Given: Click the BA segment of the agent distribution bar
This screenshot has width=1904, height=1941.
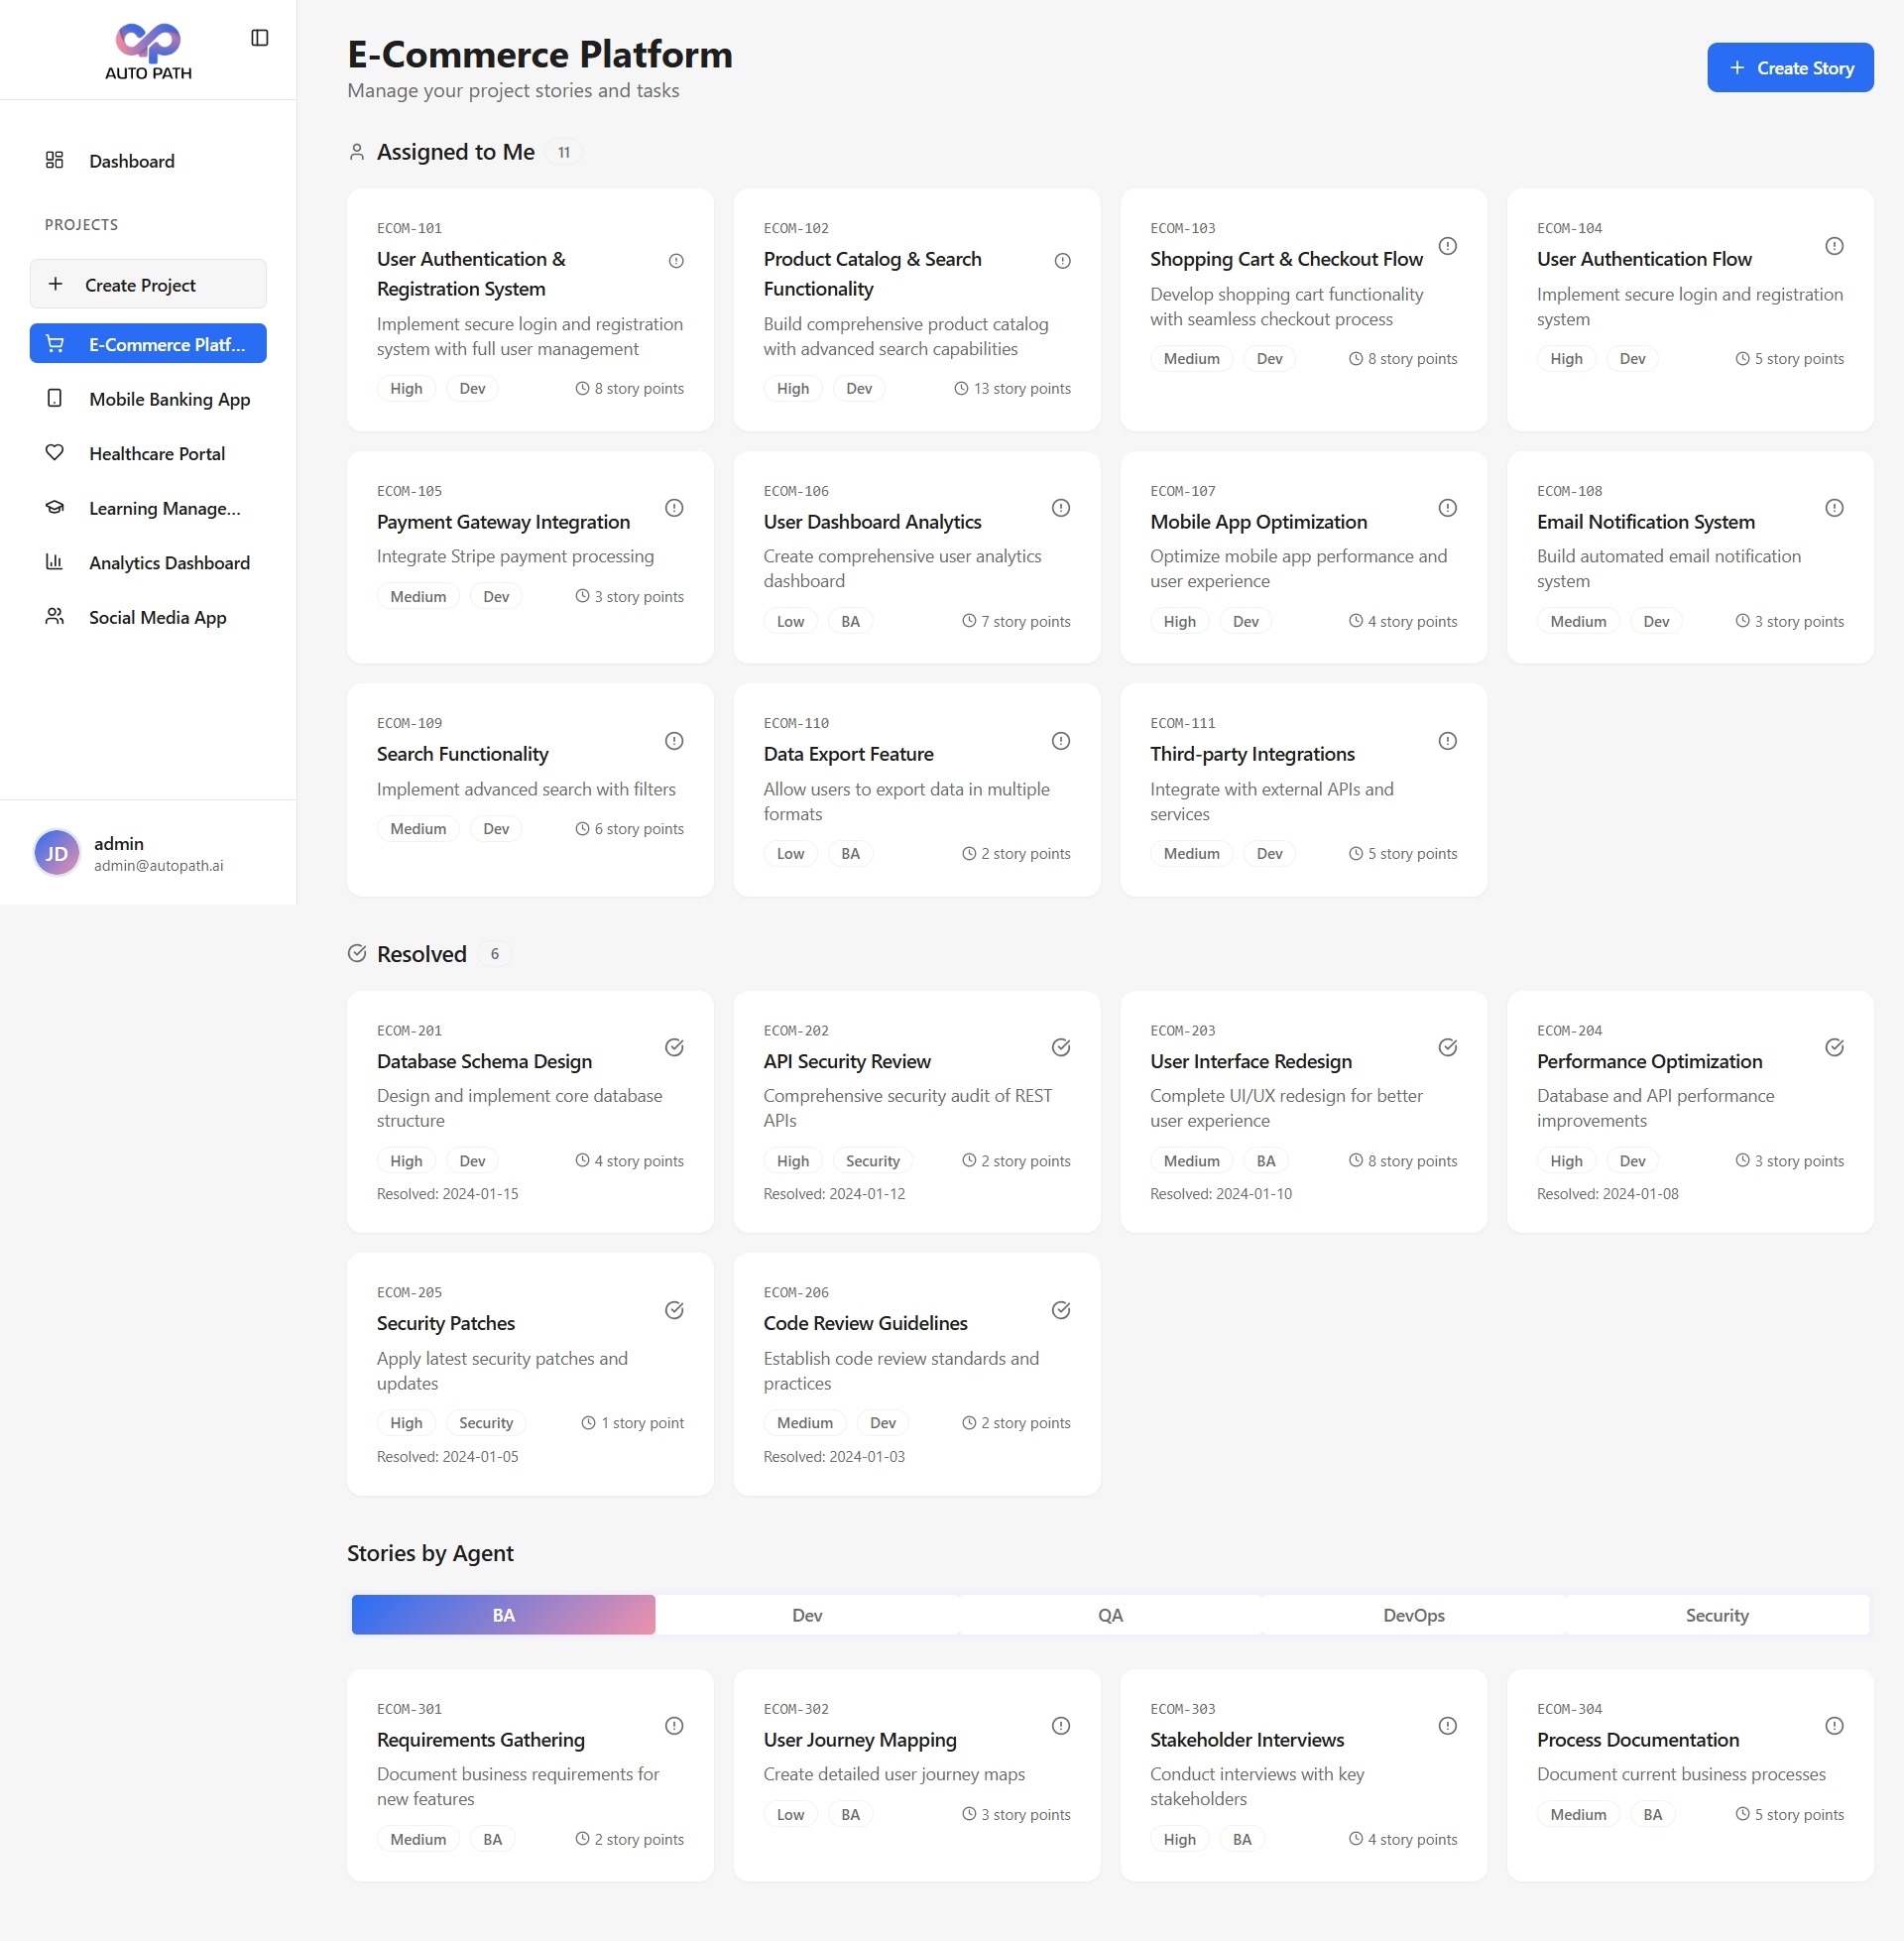Looking at the screenshot, I should tap(502, 1614).
